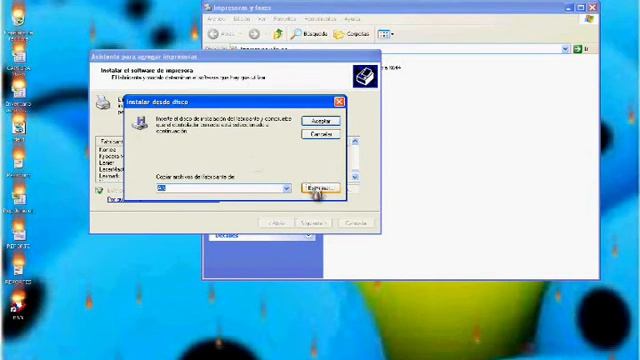Open Edición menu in Impresoras y faxes
The height and width of the screenshot is (360, 640).
click(241, 19)
